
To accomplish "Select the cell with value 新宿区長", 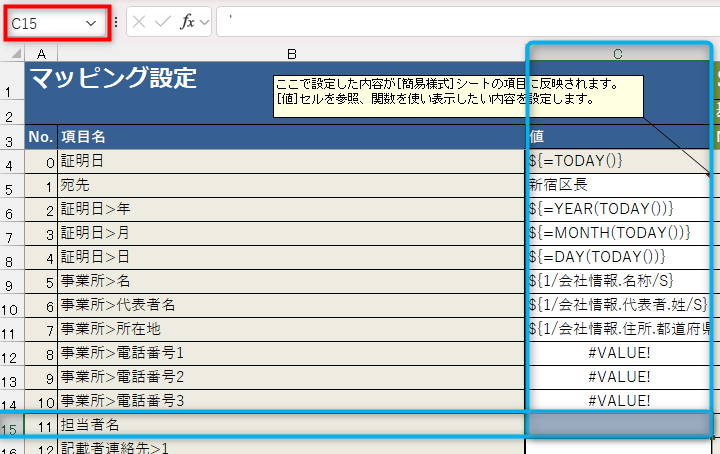I will (617, 185).
